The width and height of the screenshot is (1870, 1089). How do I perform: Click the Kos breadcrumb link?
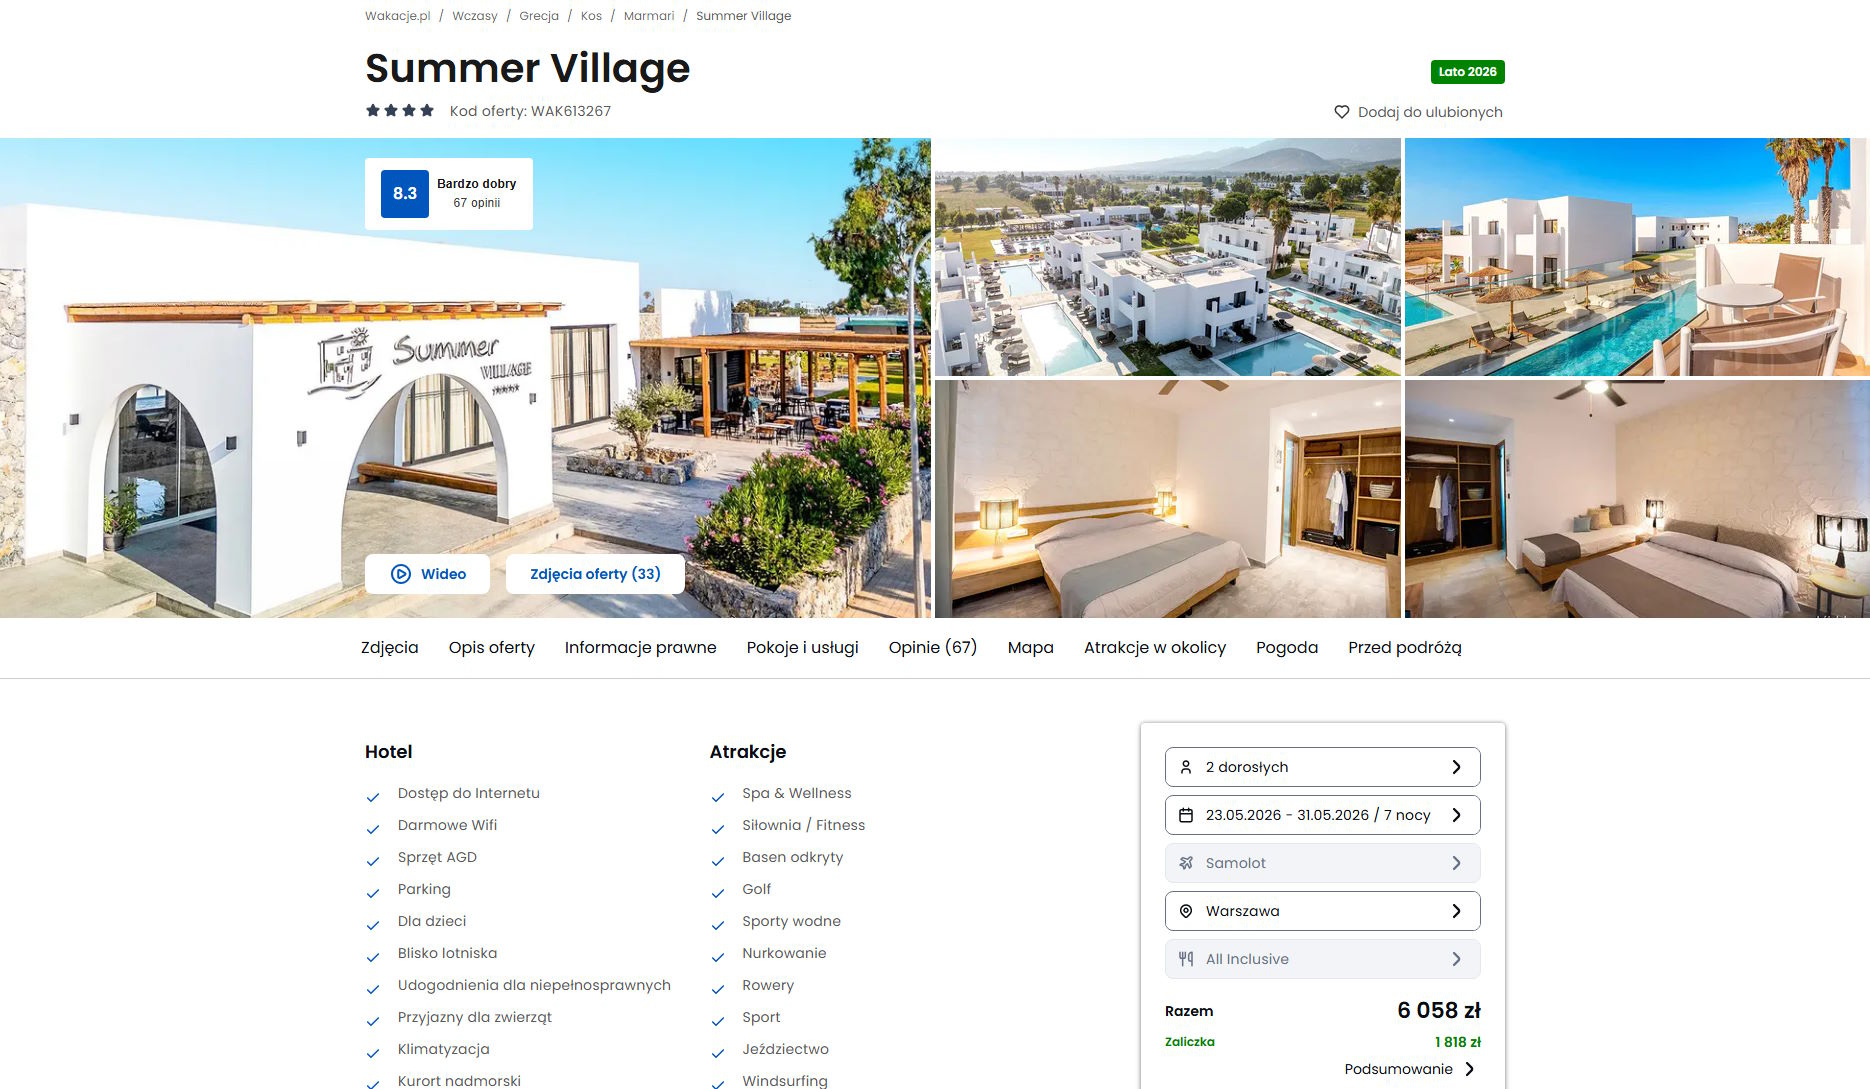[x=591, y=16]
